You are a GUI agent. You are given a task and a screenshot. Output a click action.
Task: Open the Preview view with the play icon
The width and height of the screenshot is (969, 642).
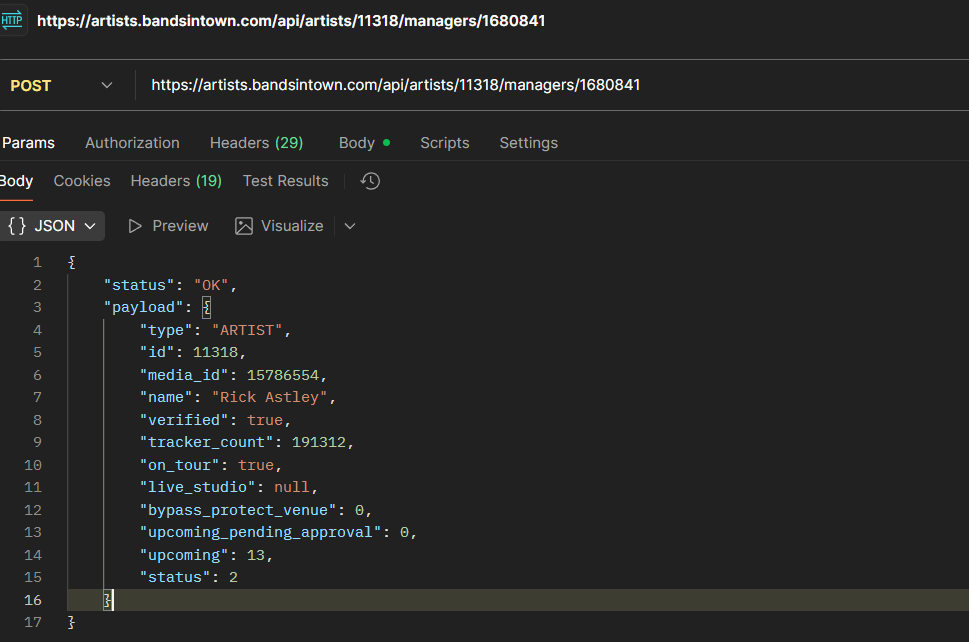[136, 226]
